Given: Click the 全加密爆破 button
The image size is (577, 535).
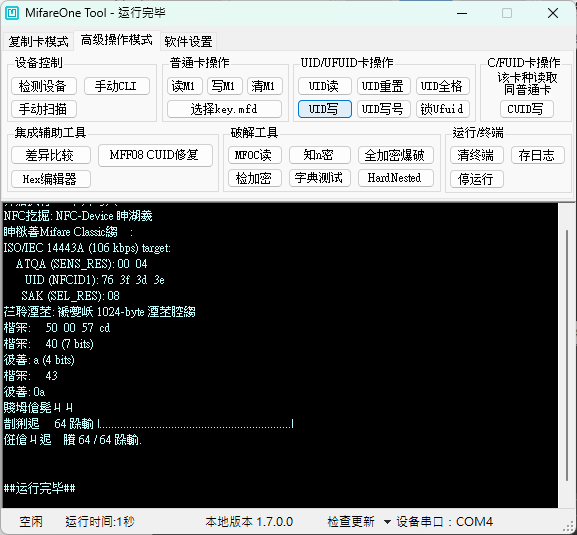Looking at the screenshot, I should tap(396, 155).
